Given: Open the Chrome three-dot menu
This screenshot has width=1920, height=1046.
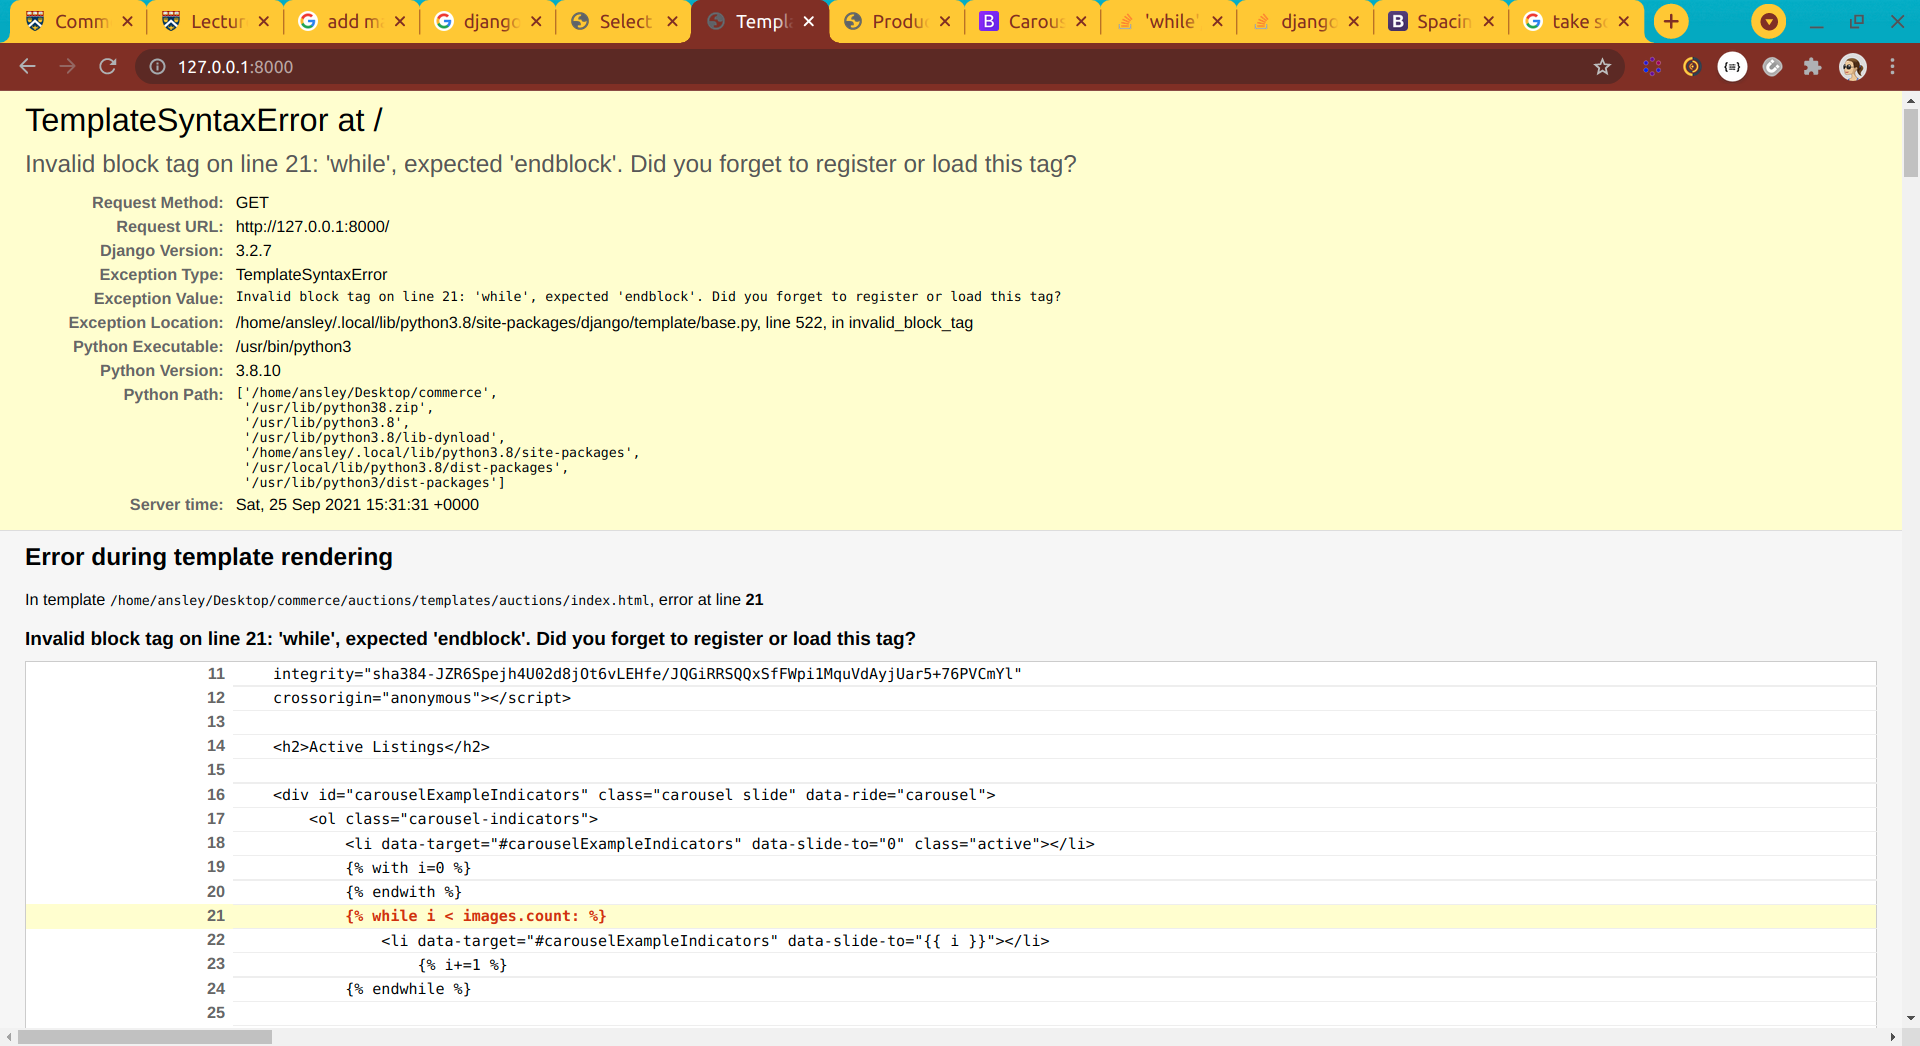Looking at the screenshot, I should point(1892,67).
